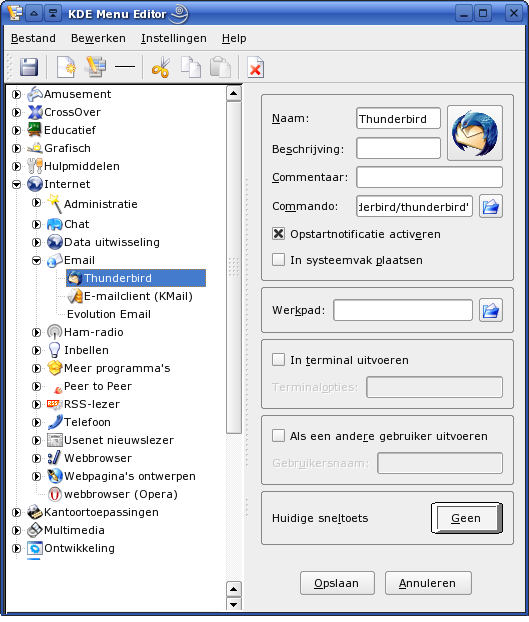Enable In systeemvak plaatsen checkbox
Image resolution: width=529 pixels, height=622 pixels.
tap(278, 260)
